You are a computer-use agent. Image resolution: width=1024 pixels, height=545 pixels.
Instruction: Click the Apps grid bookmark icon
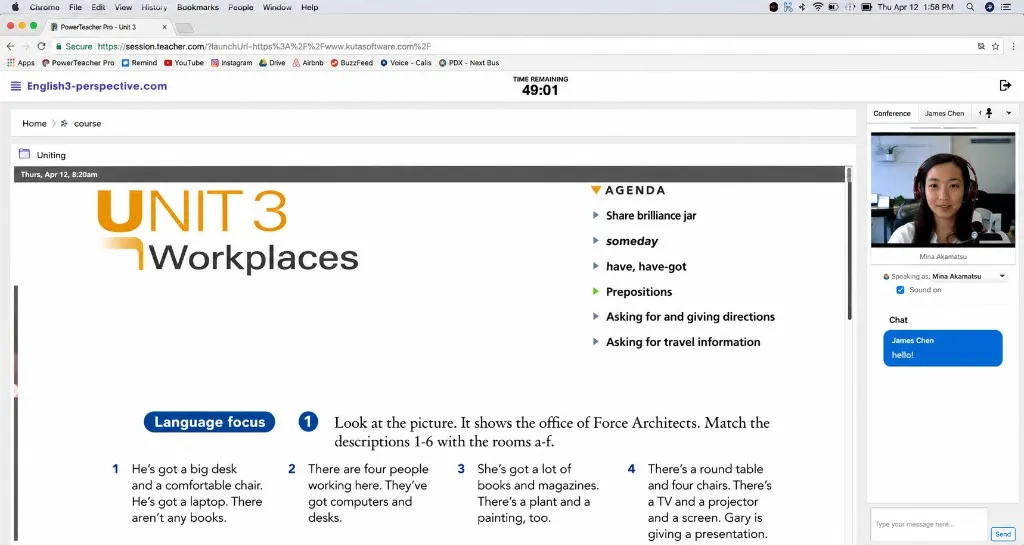10,63
